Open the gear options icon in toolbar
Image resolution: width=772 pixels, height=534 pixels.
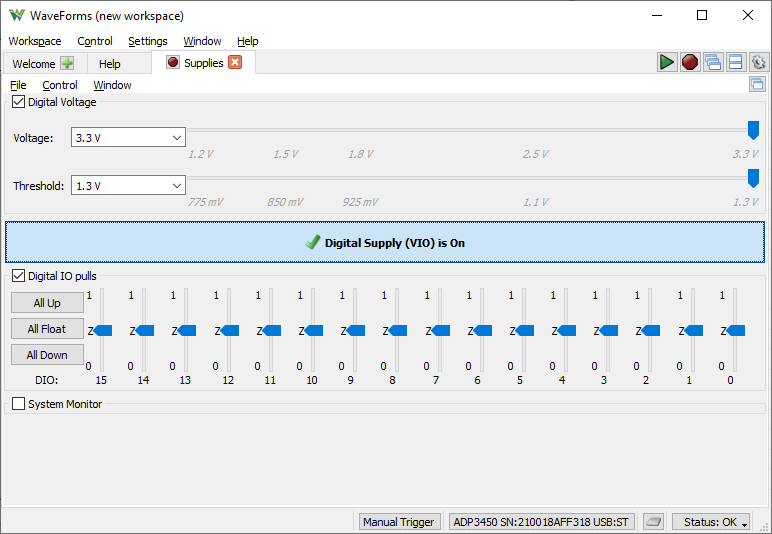click(x=758, y=63)
